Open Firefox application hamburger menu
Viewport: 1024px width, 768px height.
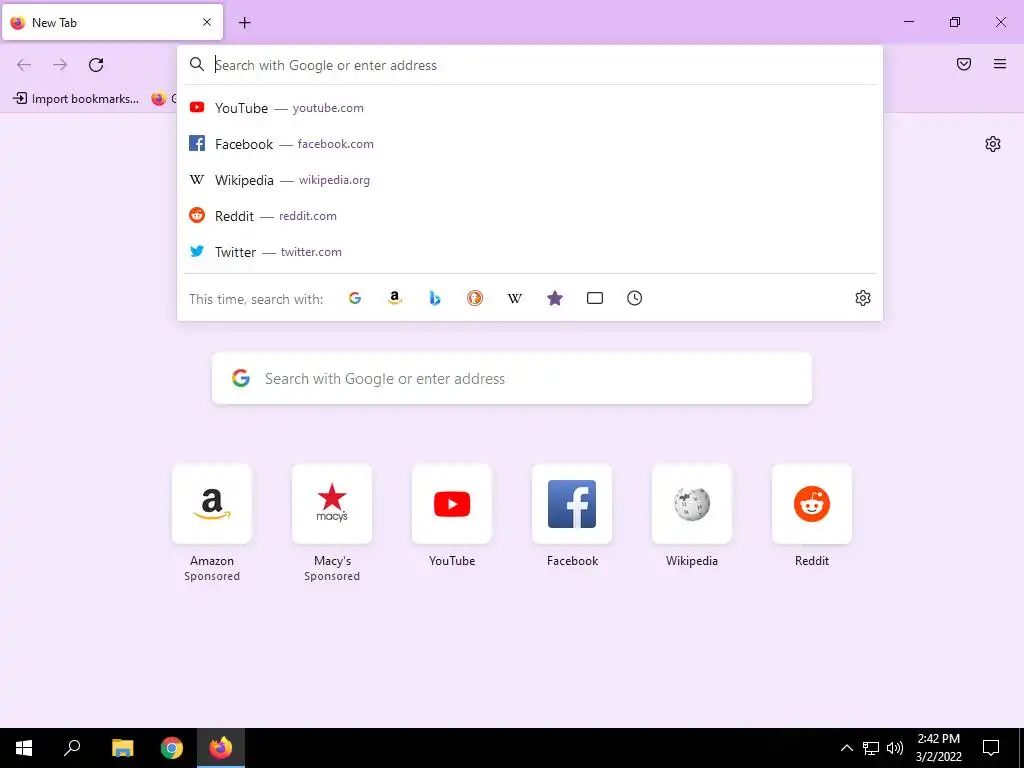1000,64
